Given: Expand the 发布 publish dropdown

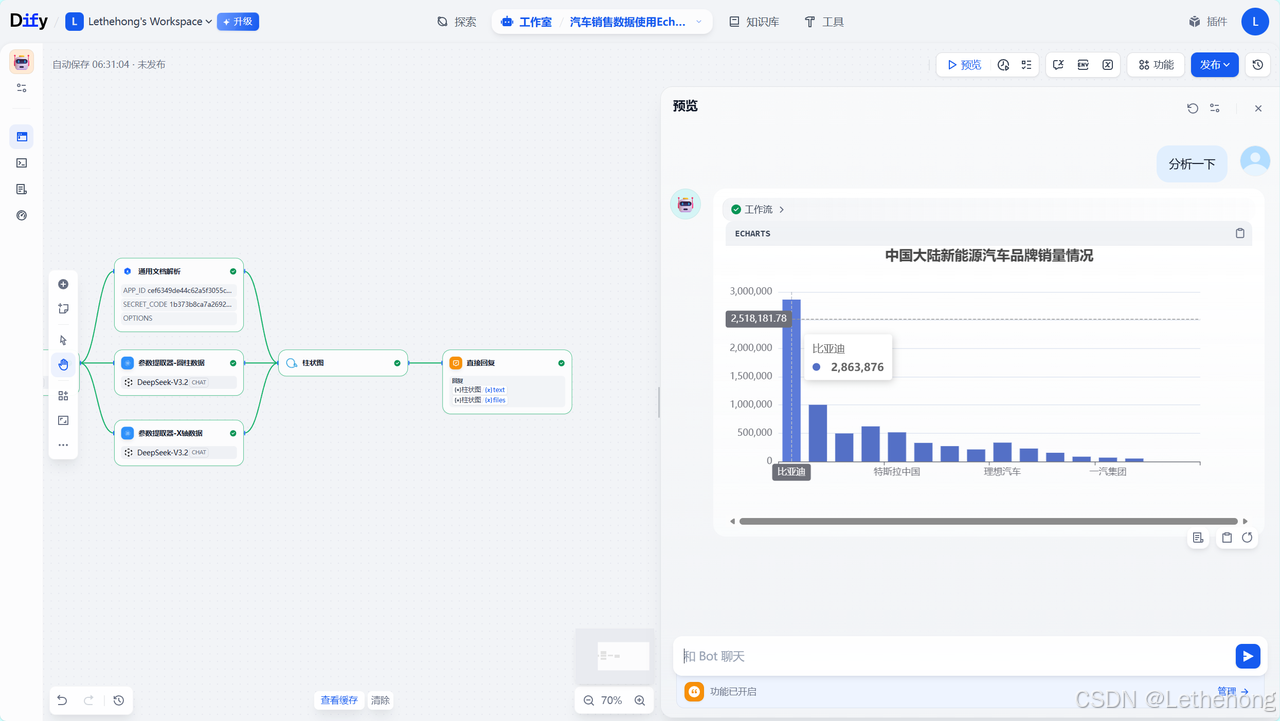Looking at the screenshot, I should (x=1215, y=64).
